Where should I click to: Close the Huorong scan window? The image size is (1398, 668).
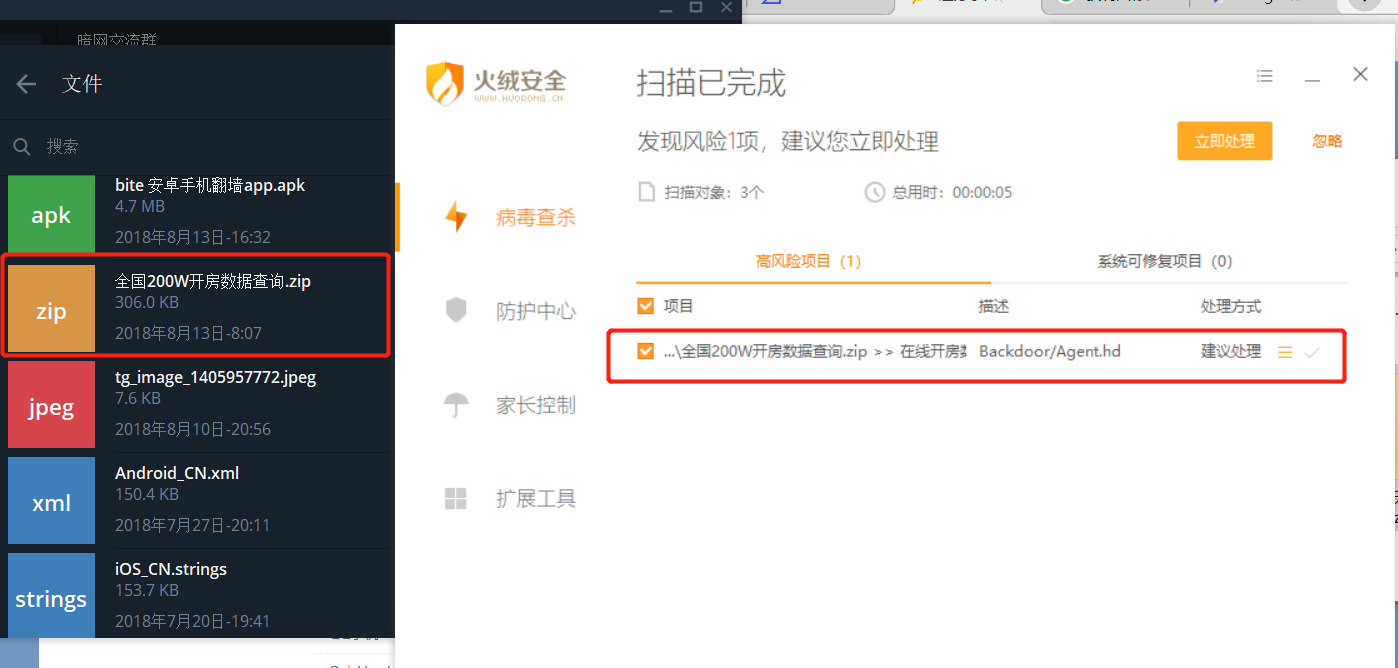pyautogui.click(x=1360, y=74)
